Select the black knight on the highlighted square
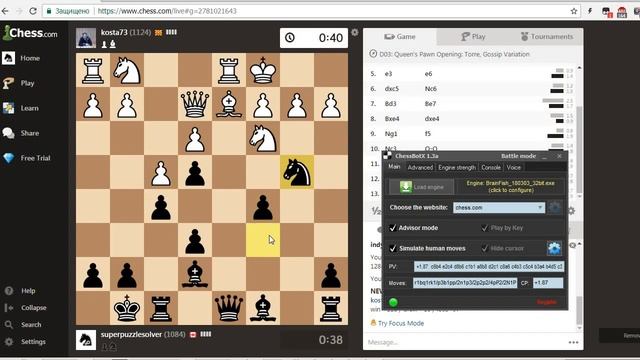 (x=297, y=172)
